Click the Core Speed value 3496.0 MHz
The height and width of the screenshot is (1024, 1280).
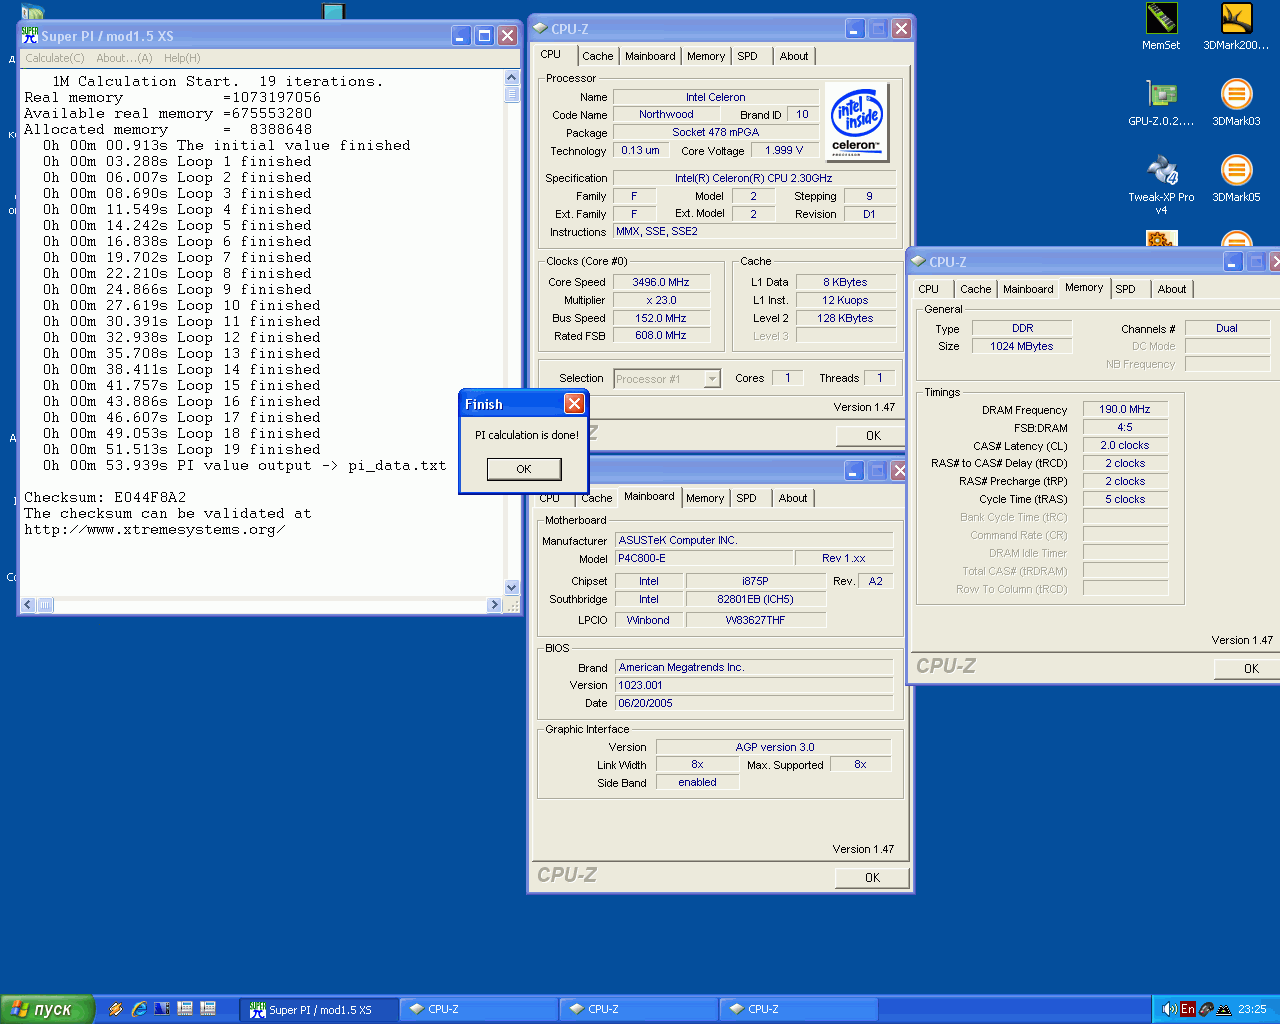pos(661,282)
